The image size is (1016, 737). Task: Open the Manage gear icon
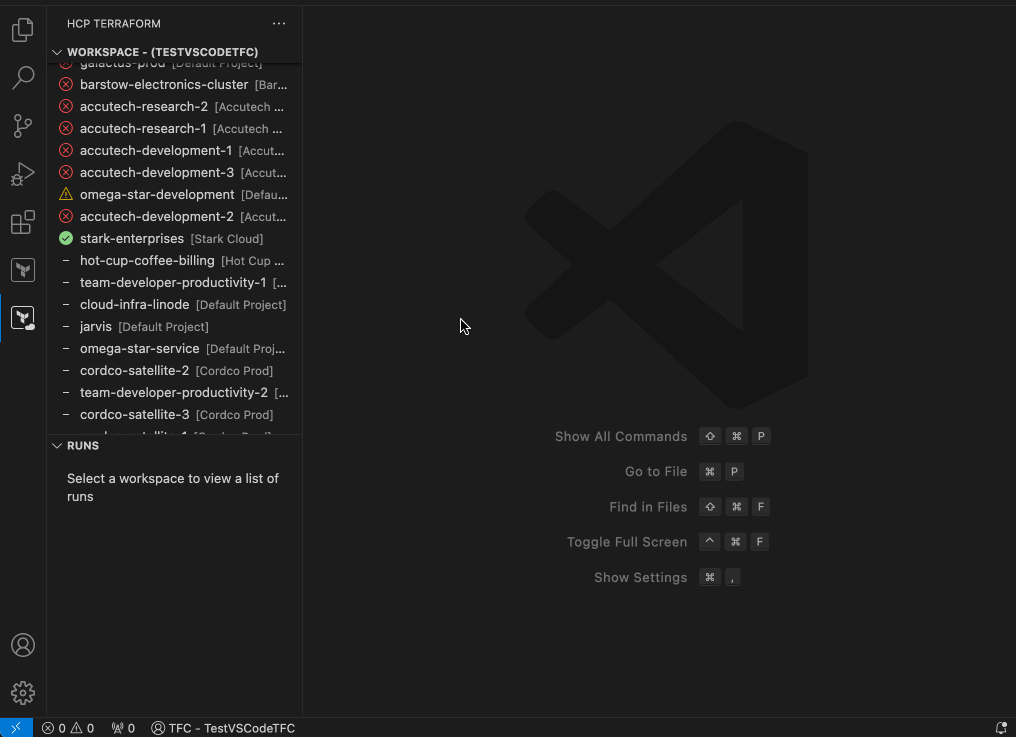tap(23, 693)
